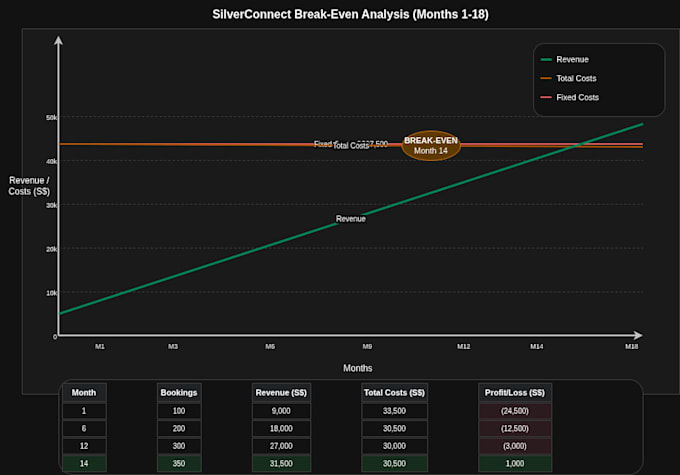
Task: Click the M3 x-axis label
Action: [x=173, y=346]
